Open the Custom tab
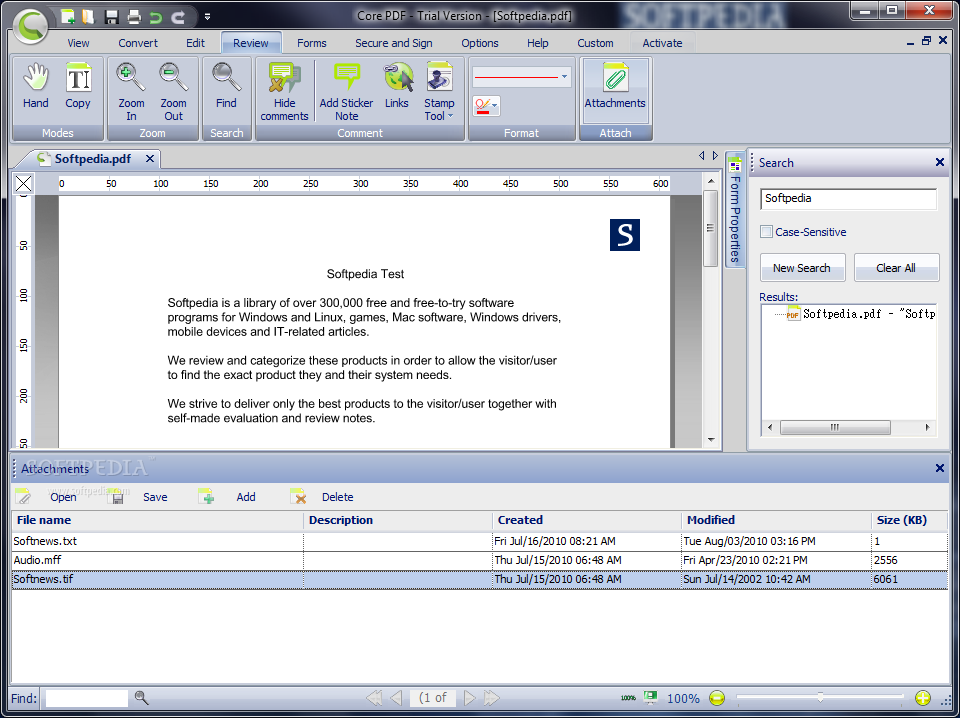 coord(595,43)
